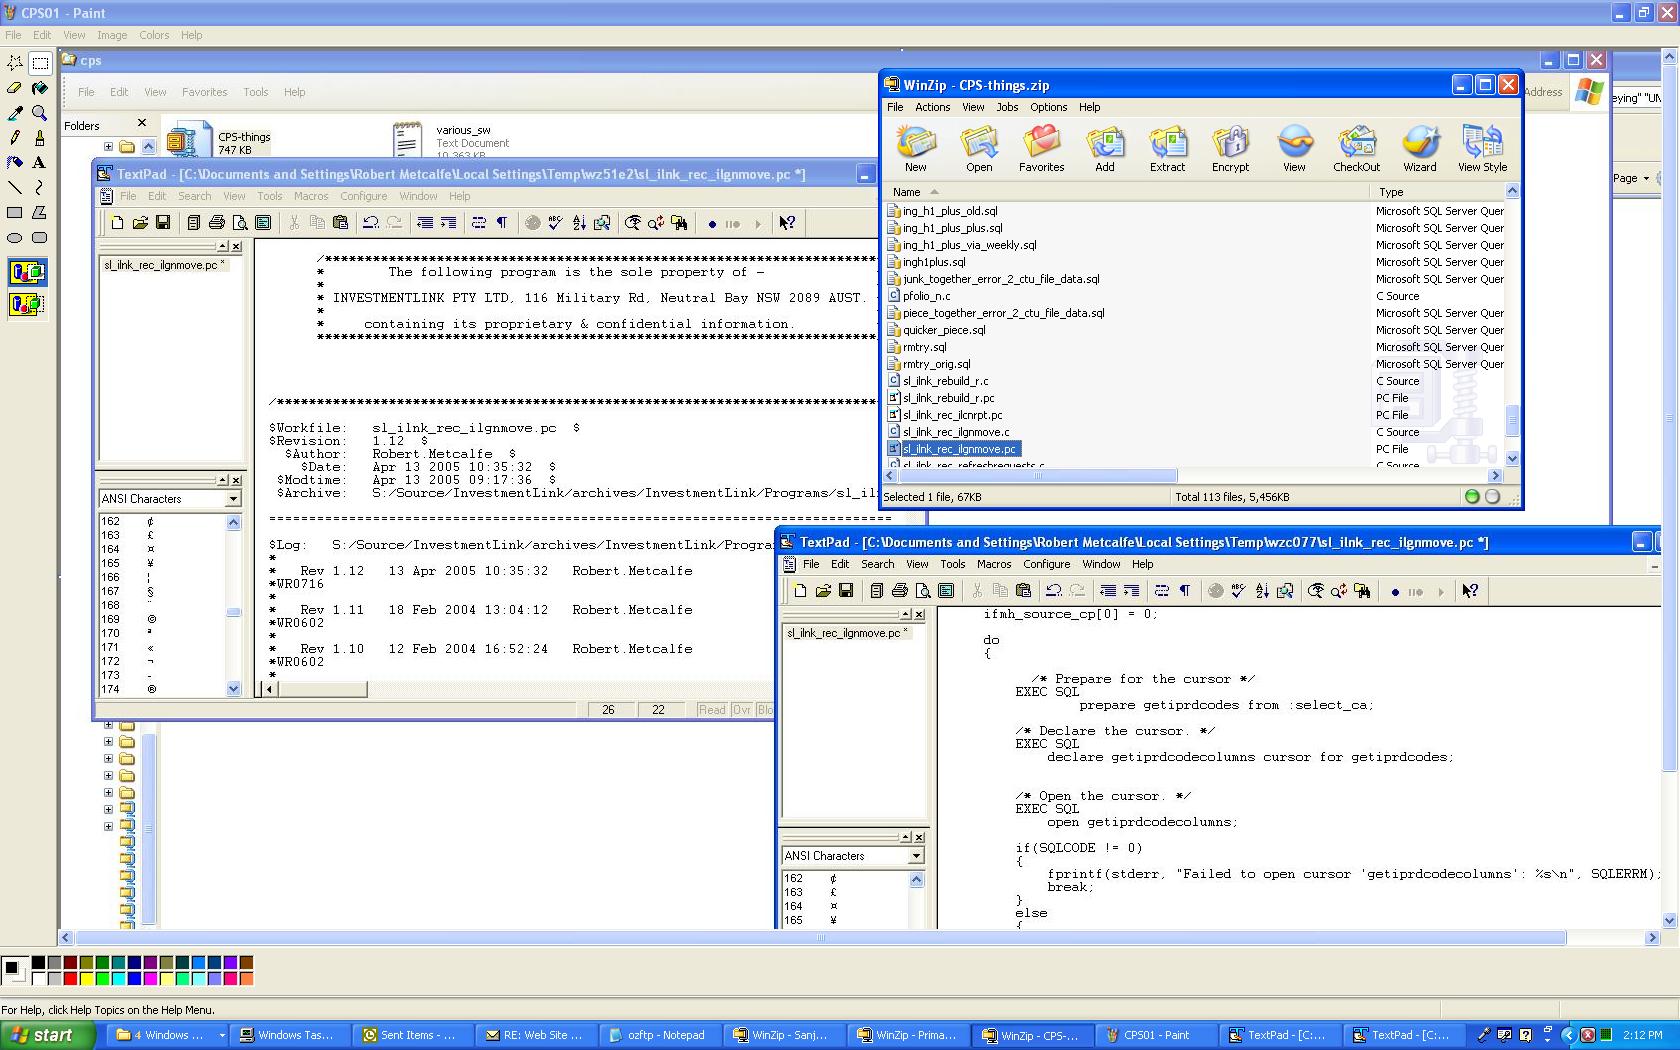This screenshot has width=1680, height=1050.
Task: Choose the Line tool in Paint
Action: [x=15, y=187]
